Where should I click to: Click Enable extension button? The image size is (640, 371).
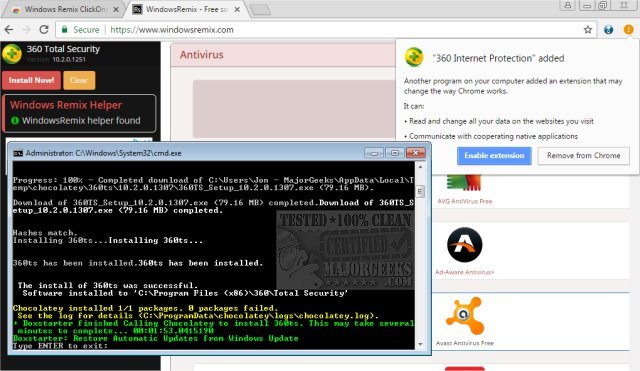point(494,156)
